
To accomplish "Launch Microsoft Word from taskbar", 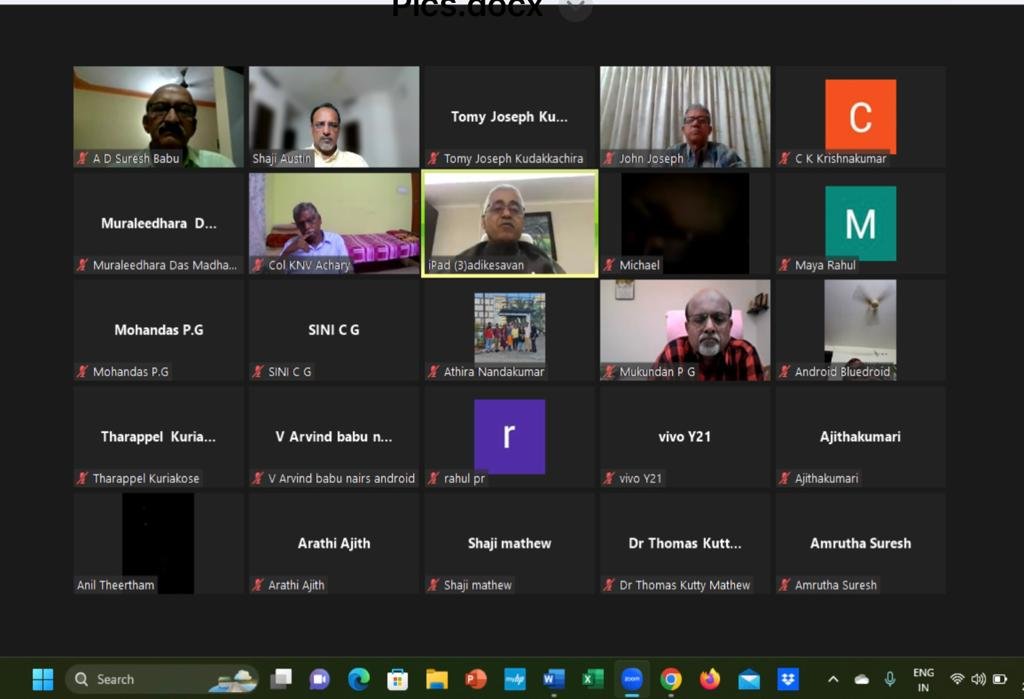I will tap(553, 679).
